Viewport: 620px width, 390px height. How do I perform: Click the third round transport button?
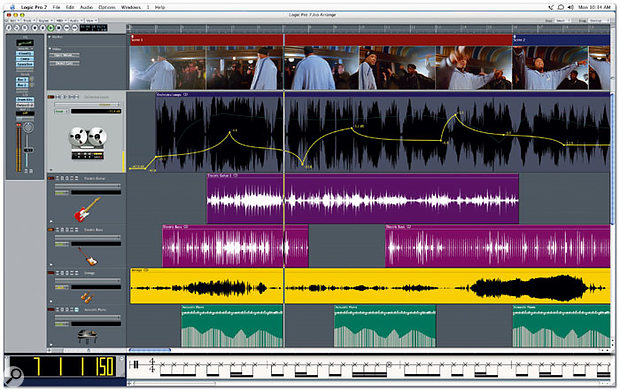pyautogui.click(x=25, y=28)
